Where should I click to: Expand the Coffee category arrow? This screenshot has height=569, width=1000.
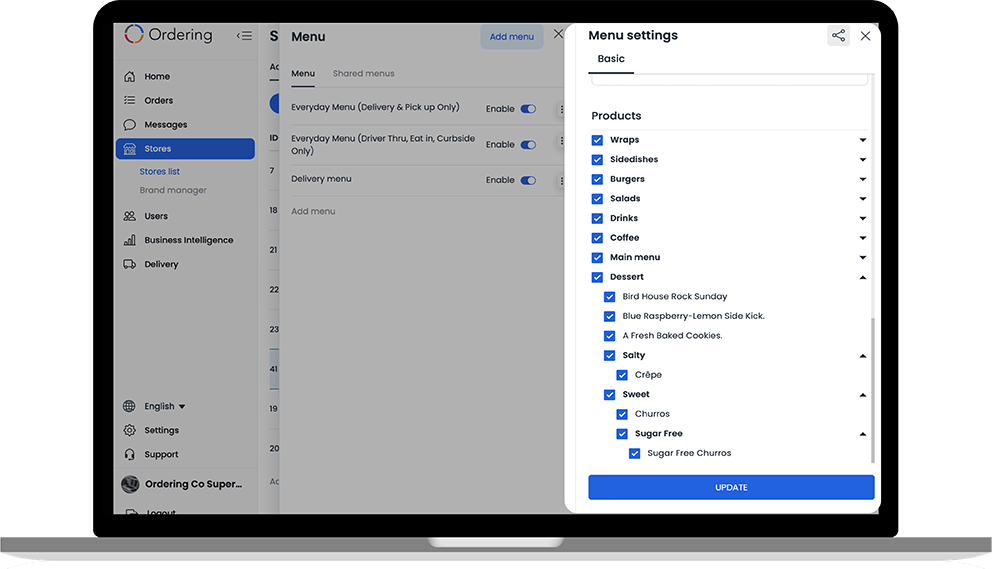coord(862,238)
